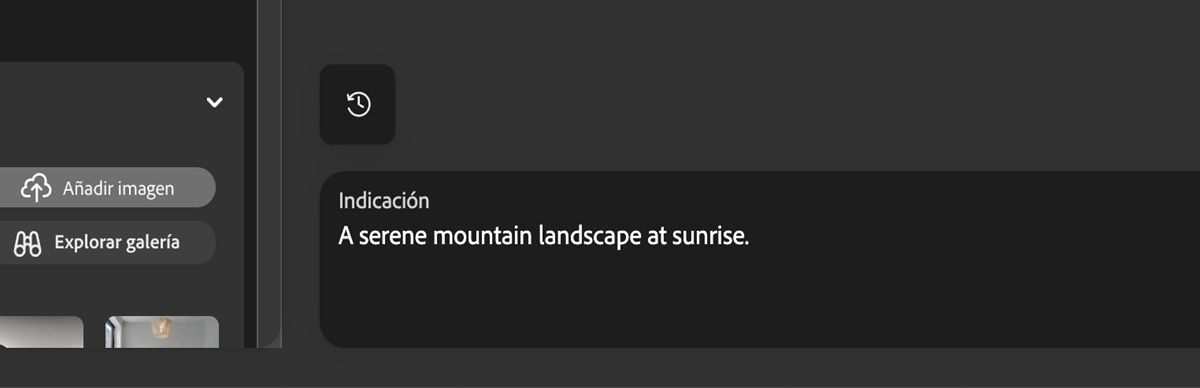This screenshot has width=1200, height=388.
Task: Click empty space below the prompt text
Action: (760, 300)
